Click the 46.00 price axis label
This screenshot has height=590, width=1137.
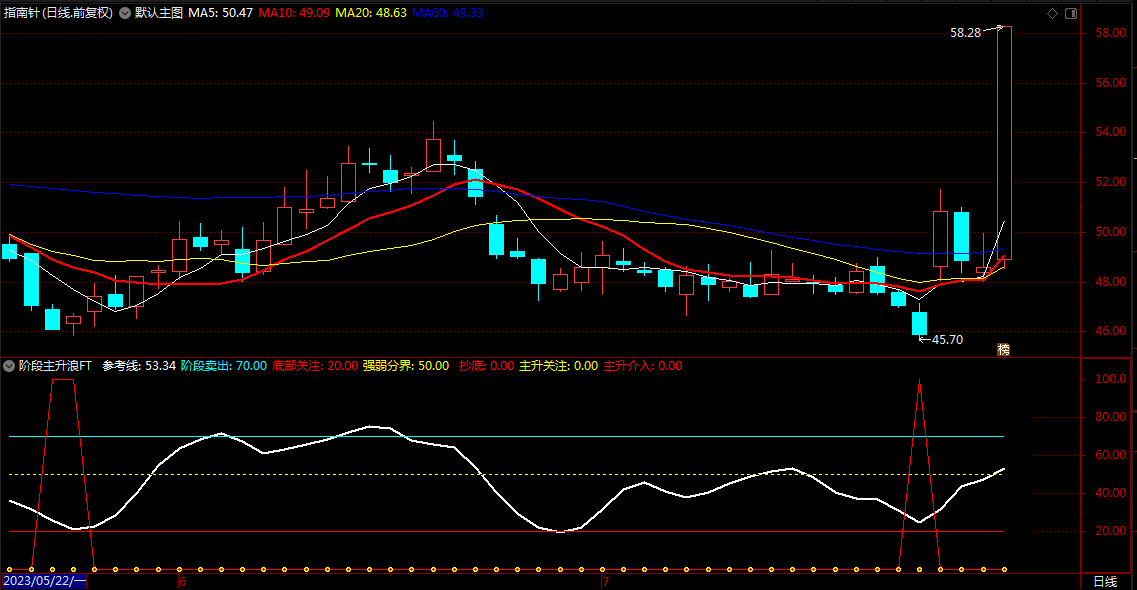[1111, 331]
